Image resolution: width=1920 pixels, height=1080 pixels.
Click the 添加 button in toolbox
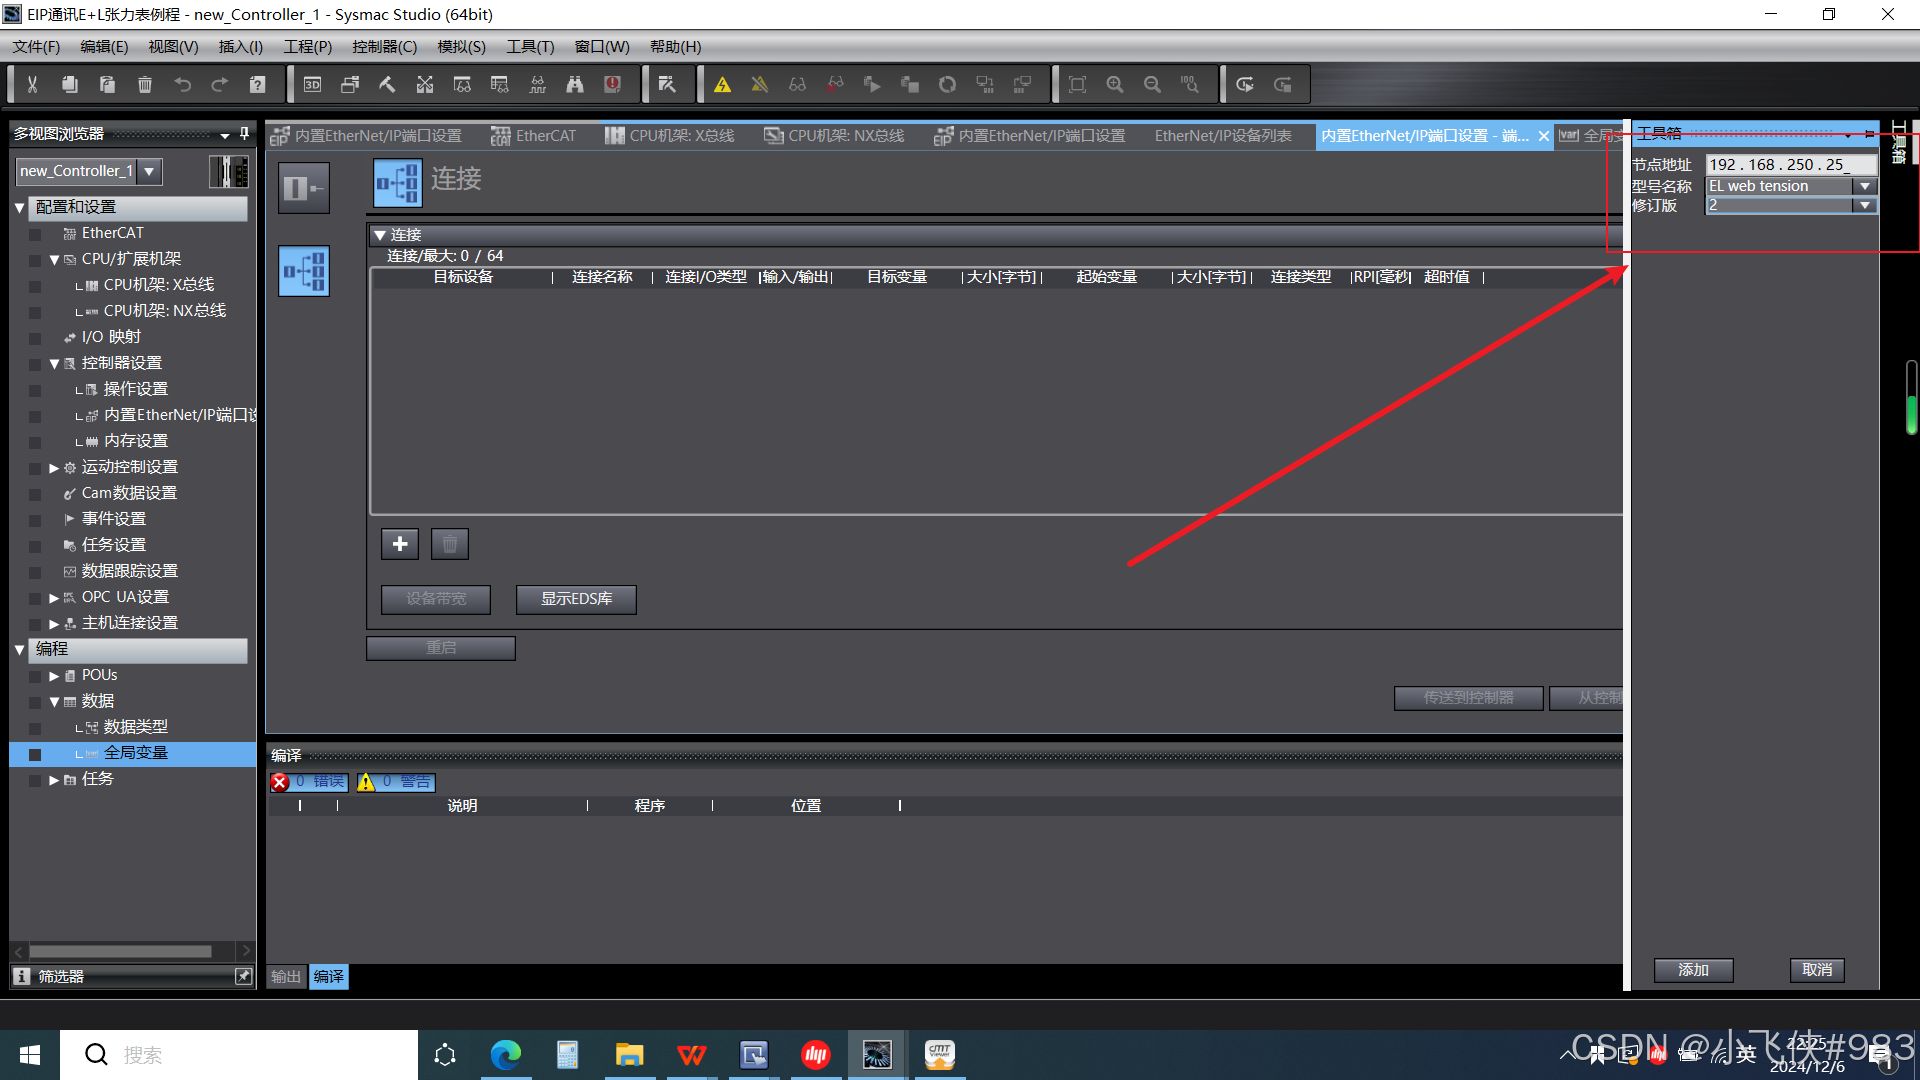pyautogui.click(x=1693, y=970)
